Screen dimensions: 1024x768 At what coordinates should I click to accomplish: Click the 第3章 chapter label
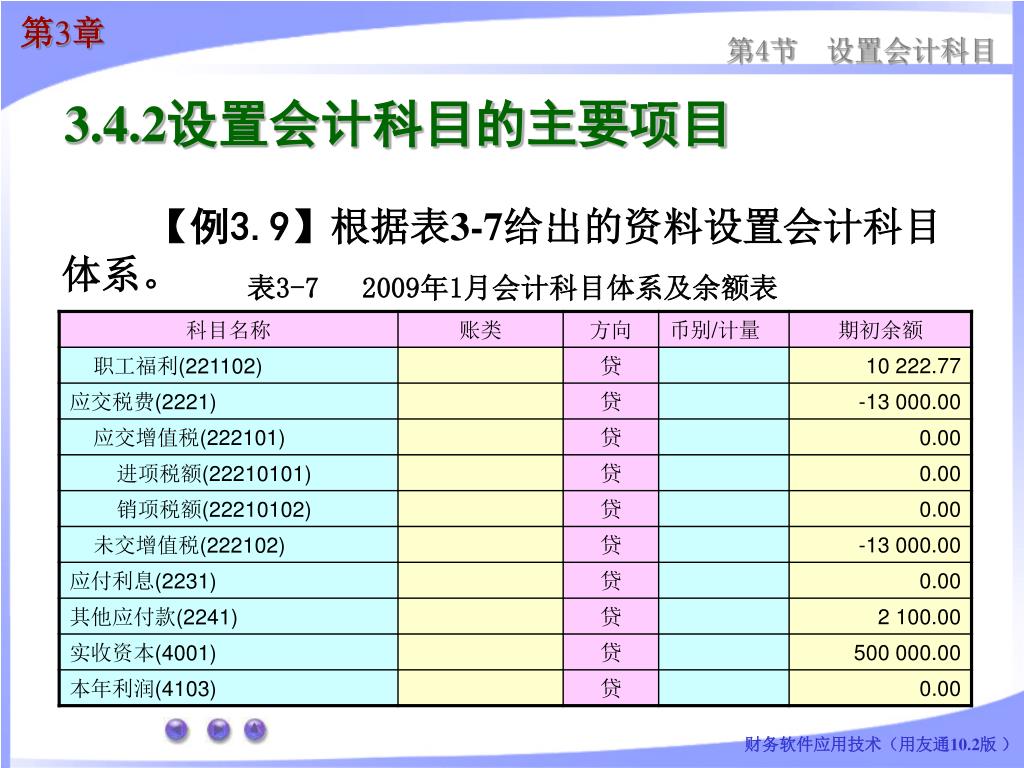tap(62, 33)
